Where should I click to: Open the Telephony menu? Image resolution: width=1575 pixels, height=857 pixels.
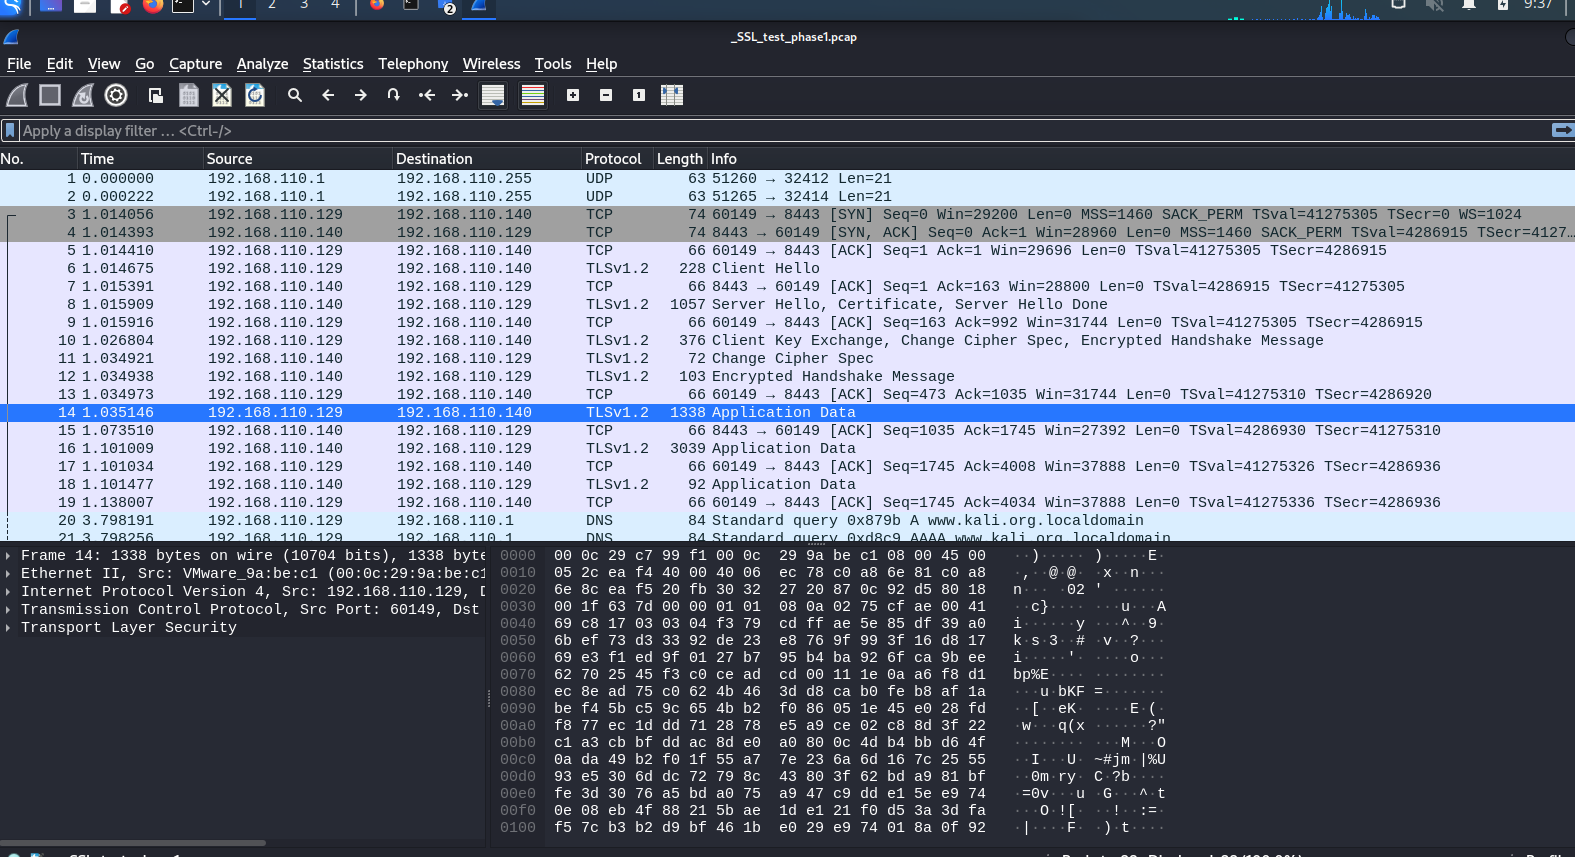413,64
